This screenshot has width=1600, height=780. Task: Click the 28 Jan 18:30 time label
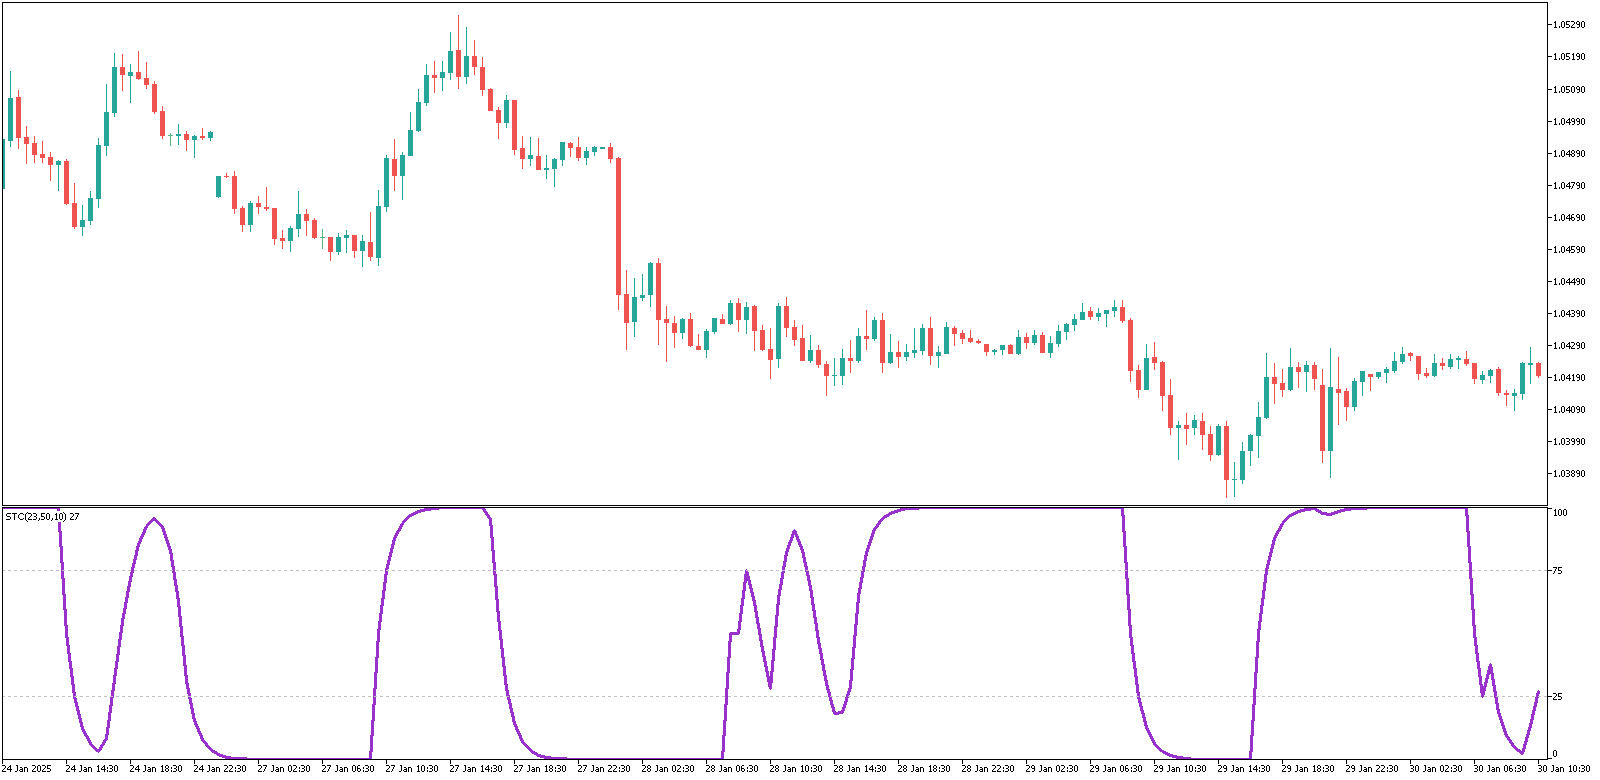924,769
